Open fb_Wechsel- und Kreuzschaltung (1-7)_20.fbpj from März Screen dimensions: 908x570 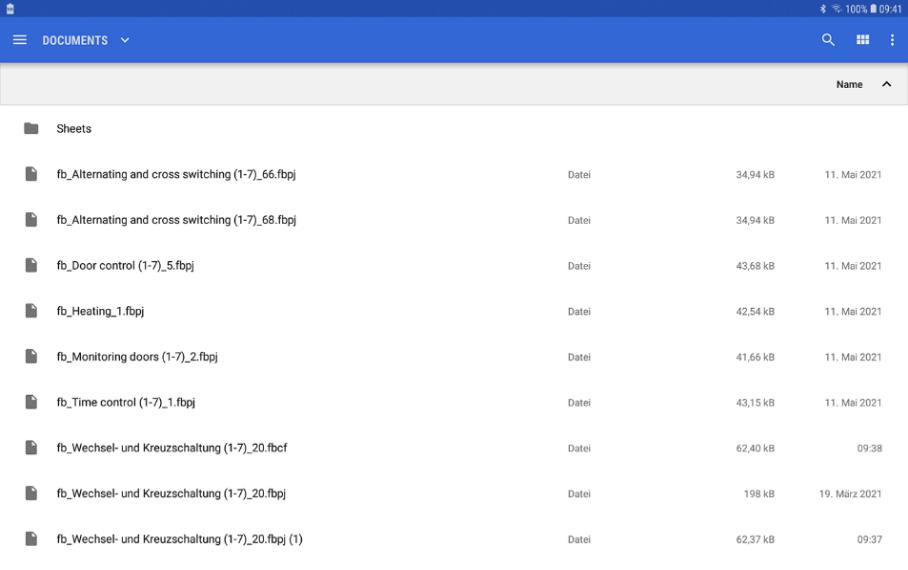pos(171,494)
